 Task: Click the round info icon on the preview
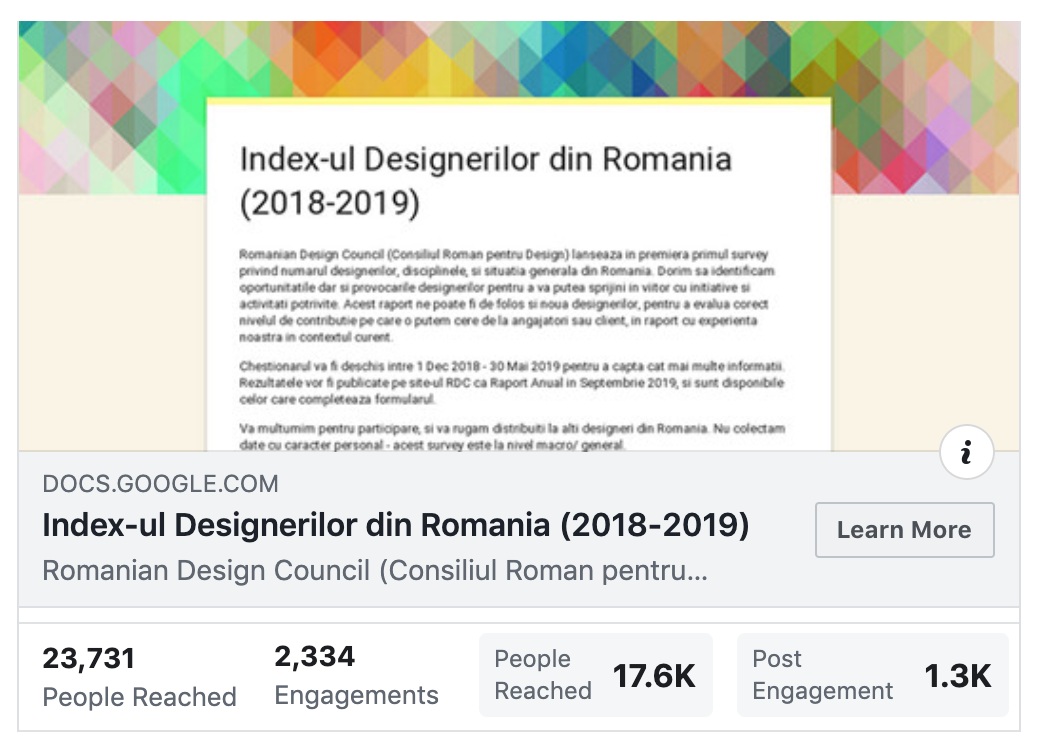click(967, 453)
